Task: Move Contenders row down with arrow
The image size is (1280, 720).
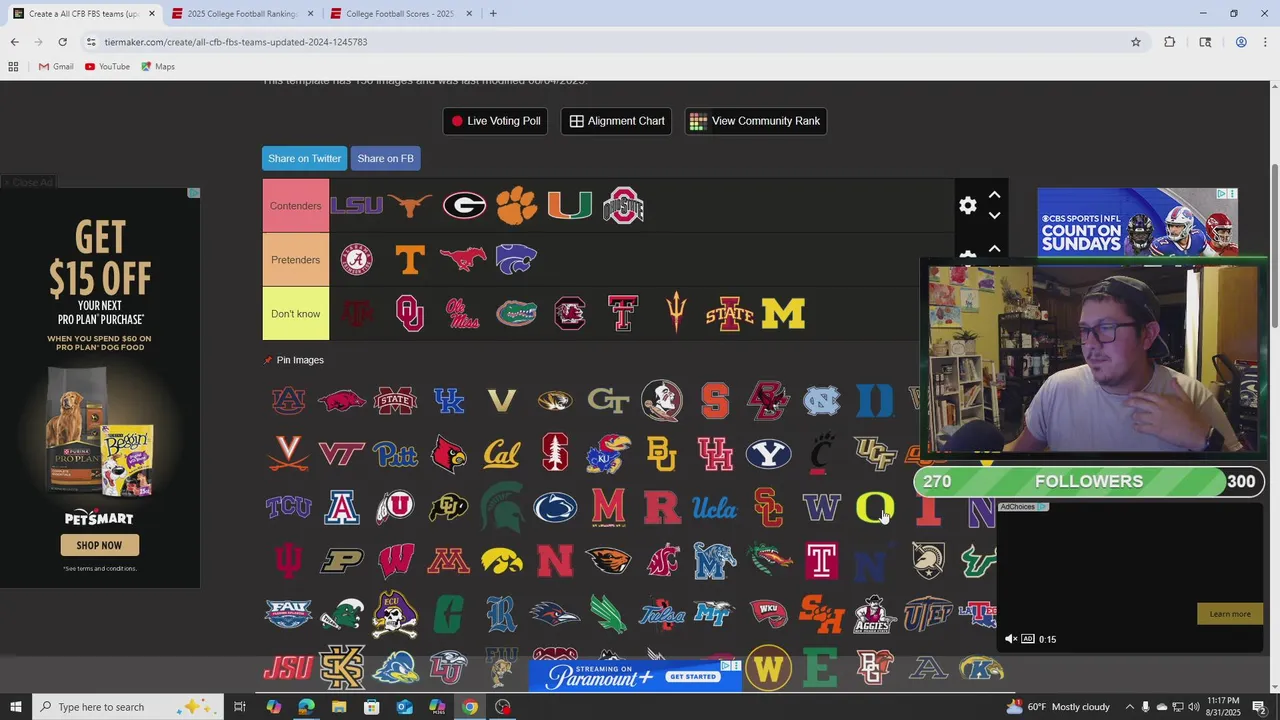Action: coord(994,215)
